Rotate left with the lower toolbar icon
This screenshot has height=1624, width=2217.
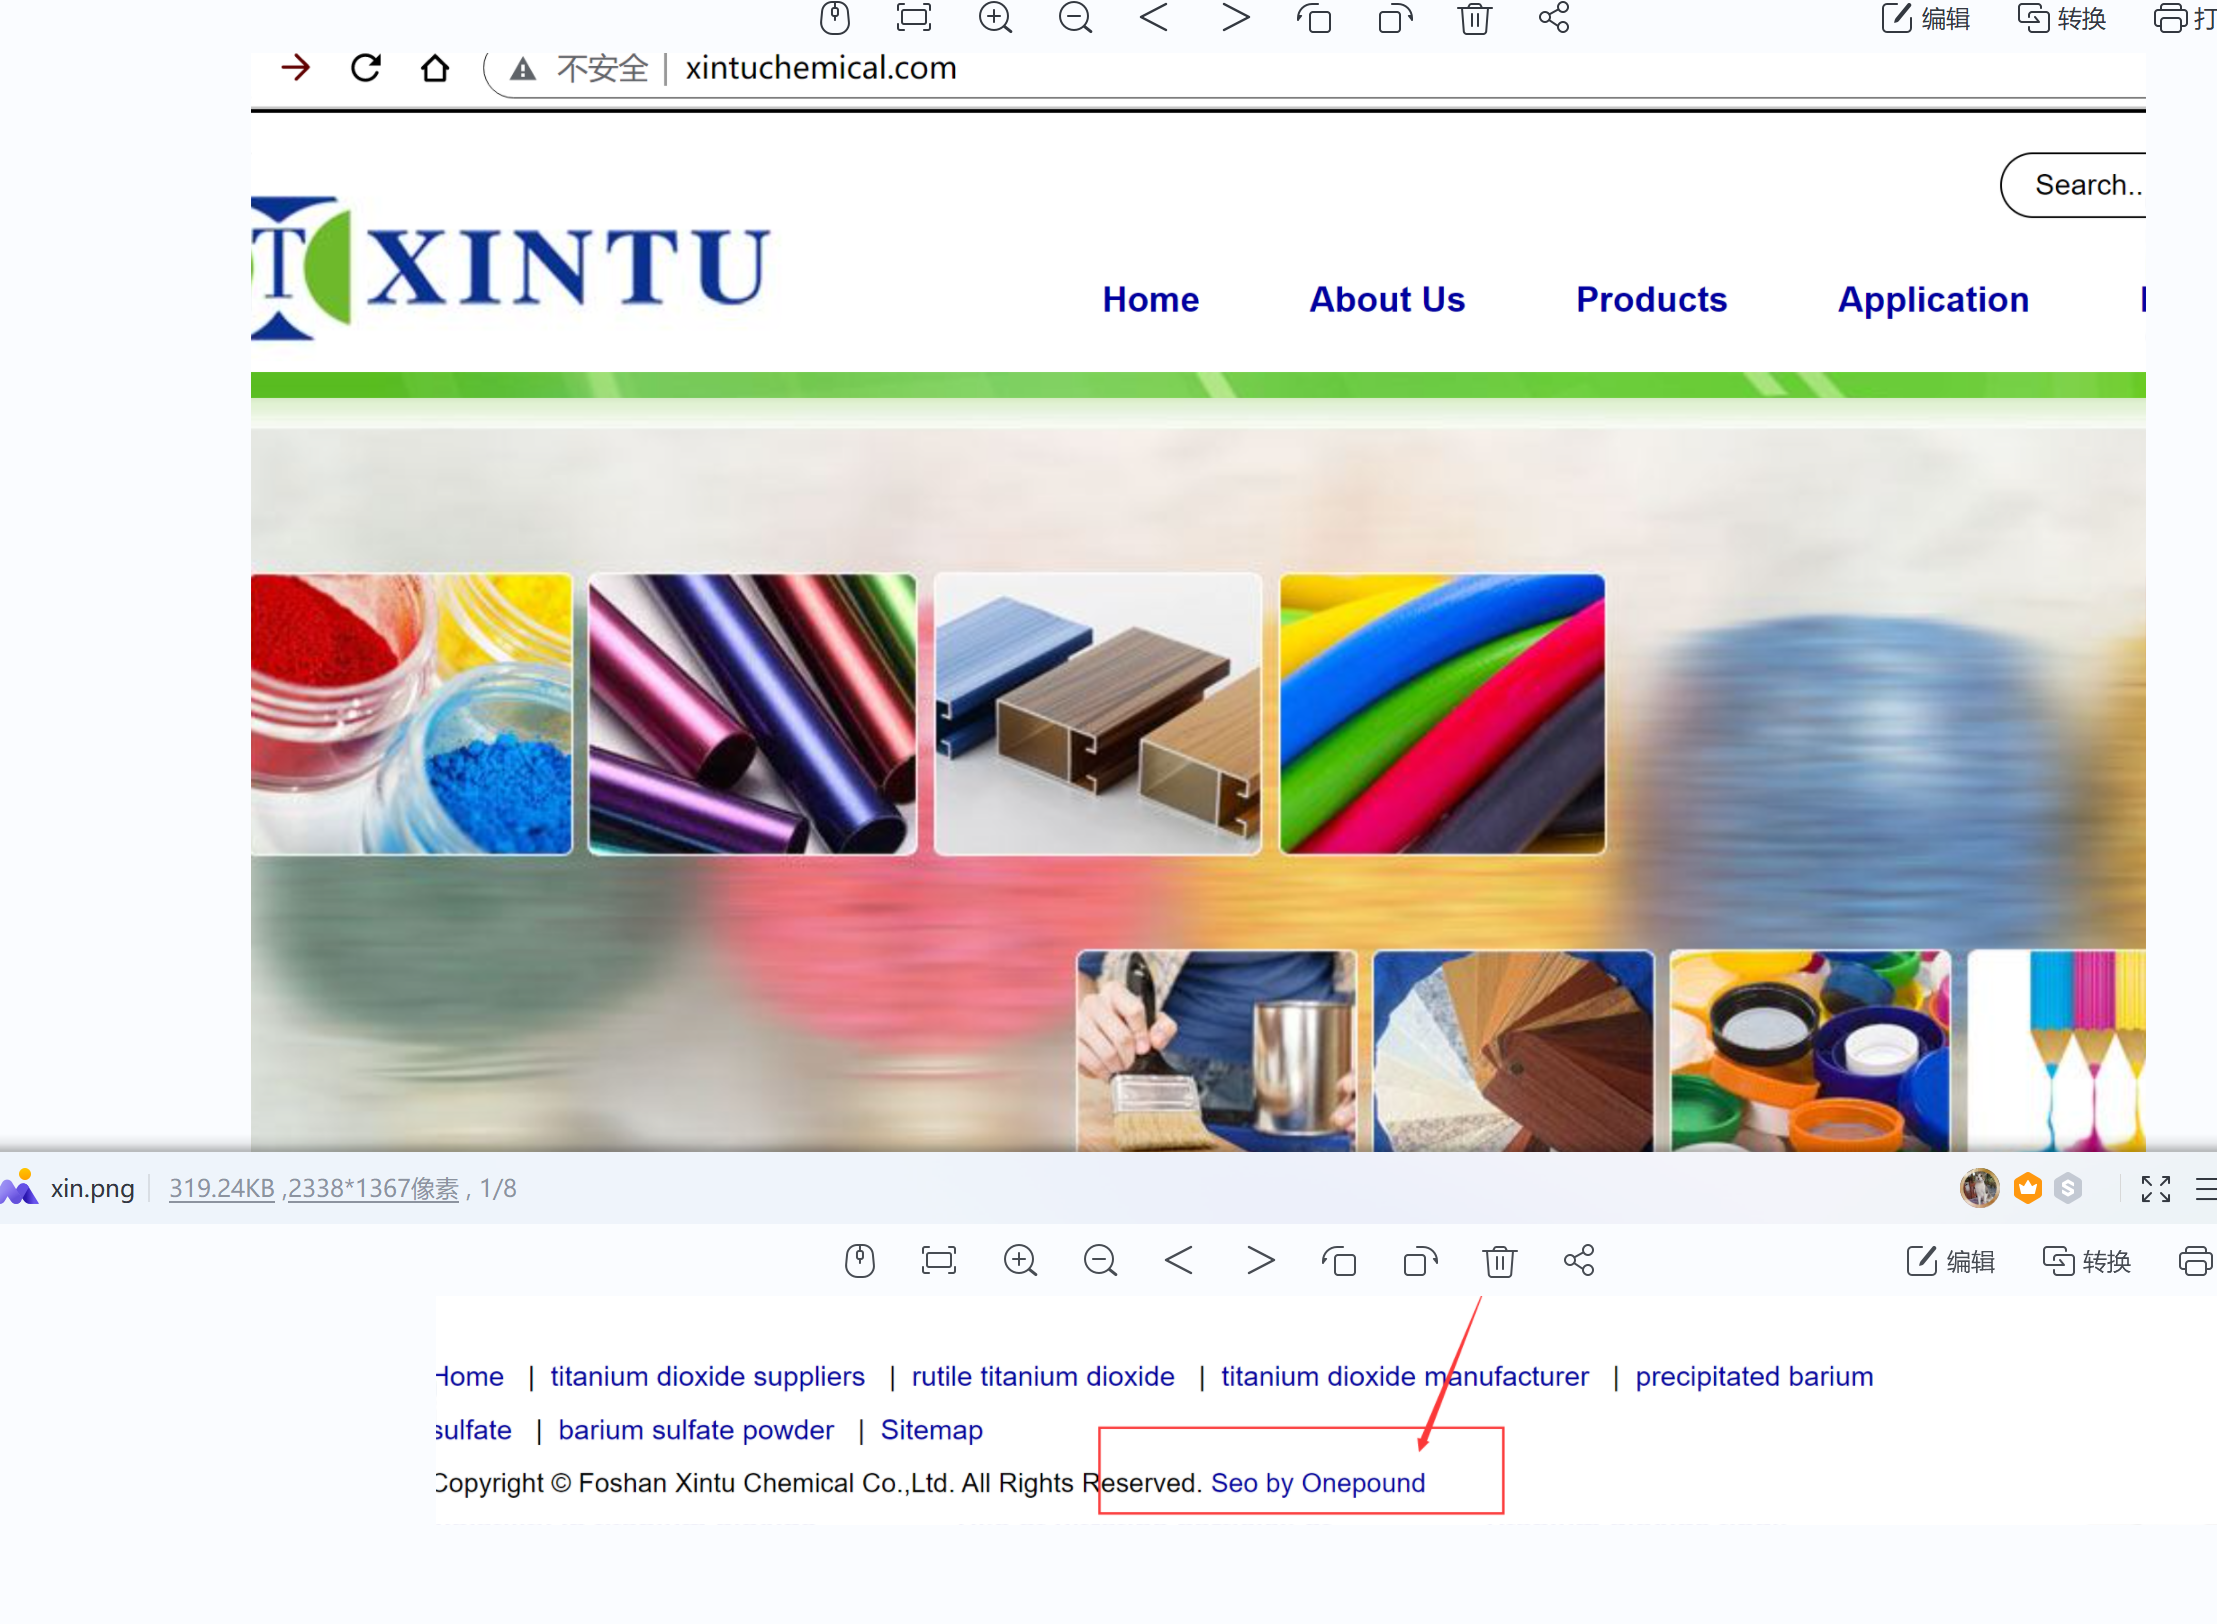pyautogui.click(x=1340, y=1261)
